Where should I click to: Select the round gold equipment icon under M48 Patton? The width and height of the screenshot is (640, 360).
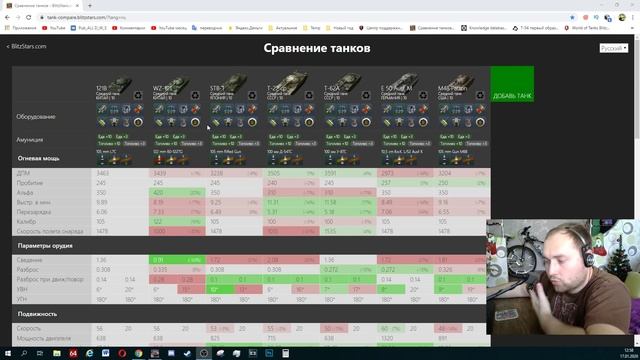click(x=480, y=122)
